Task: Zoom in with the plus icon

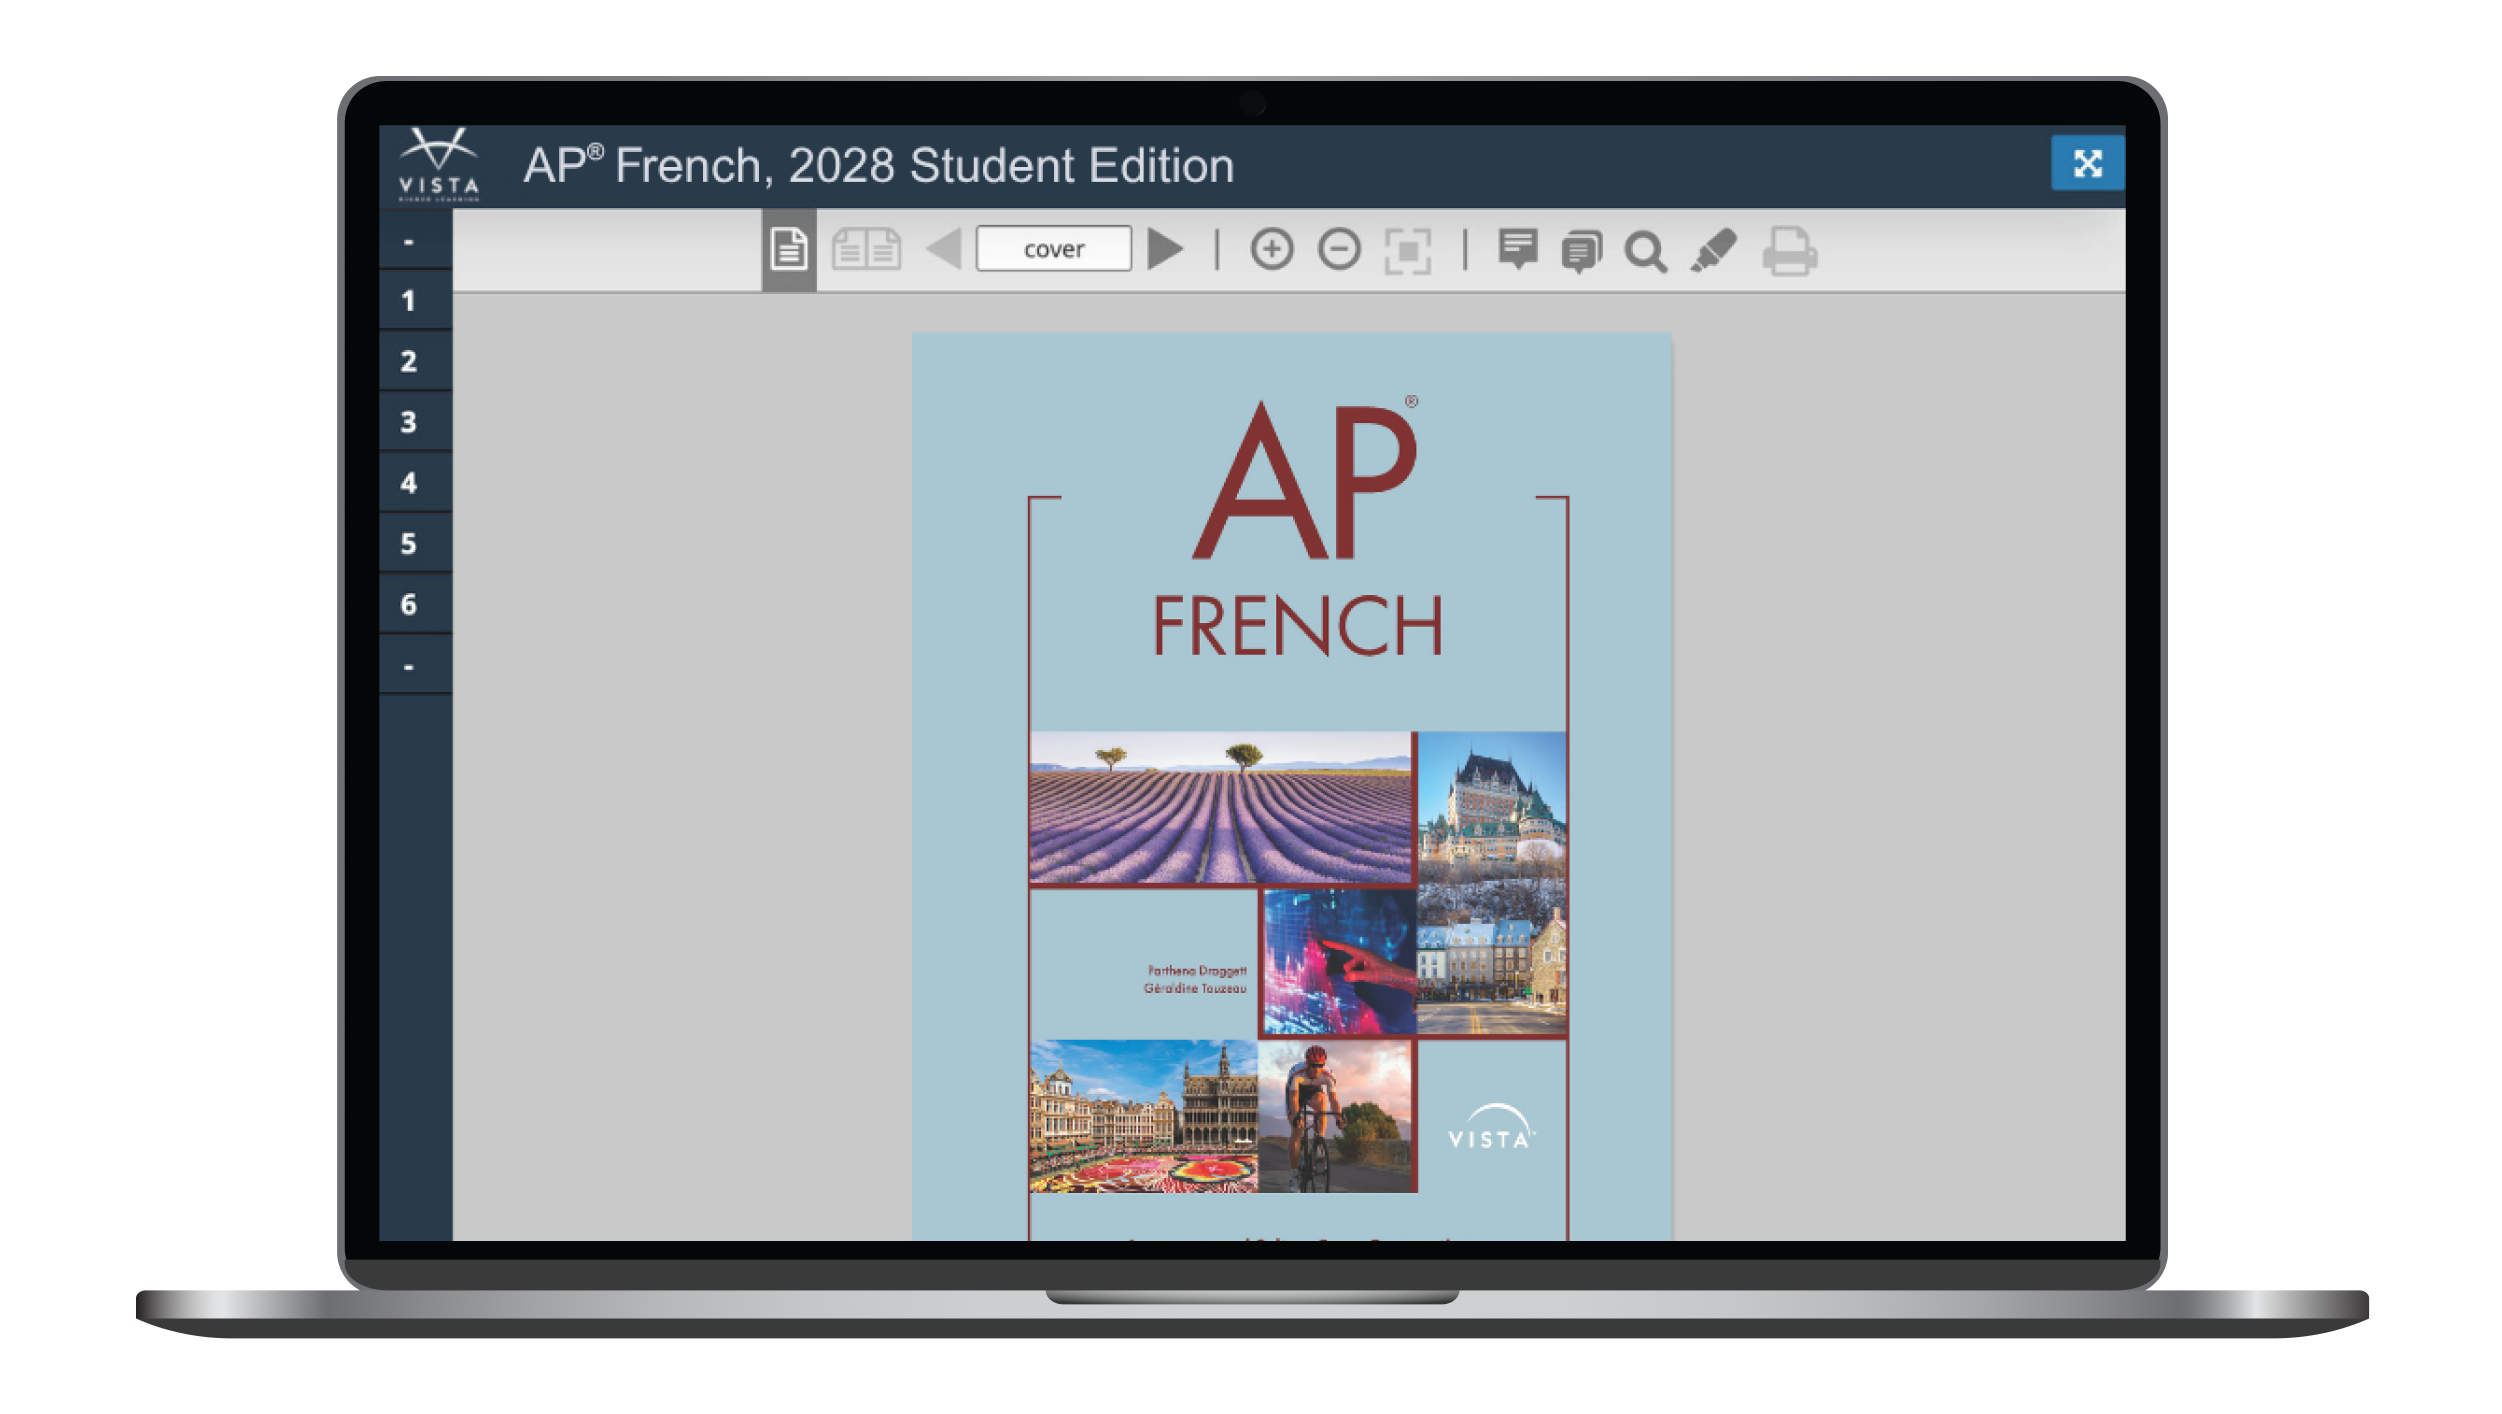Action: (1272, 249)
